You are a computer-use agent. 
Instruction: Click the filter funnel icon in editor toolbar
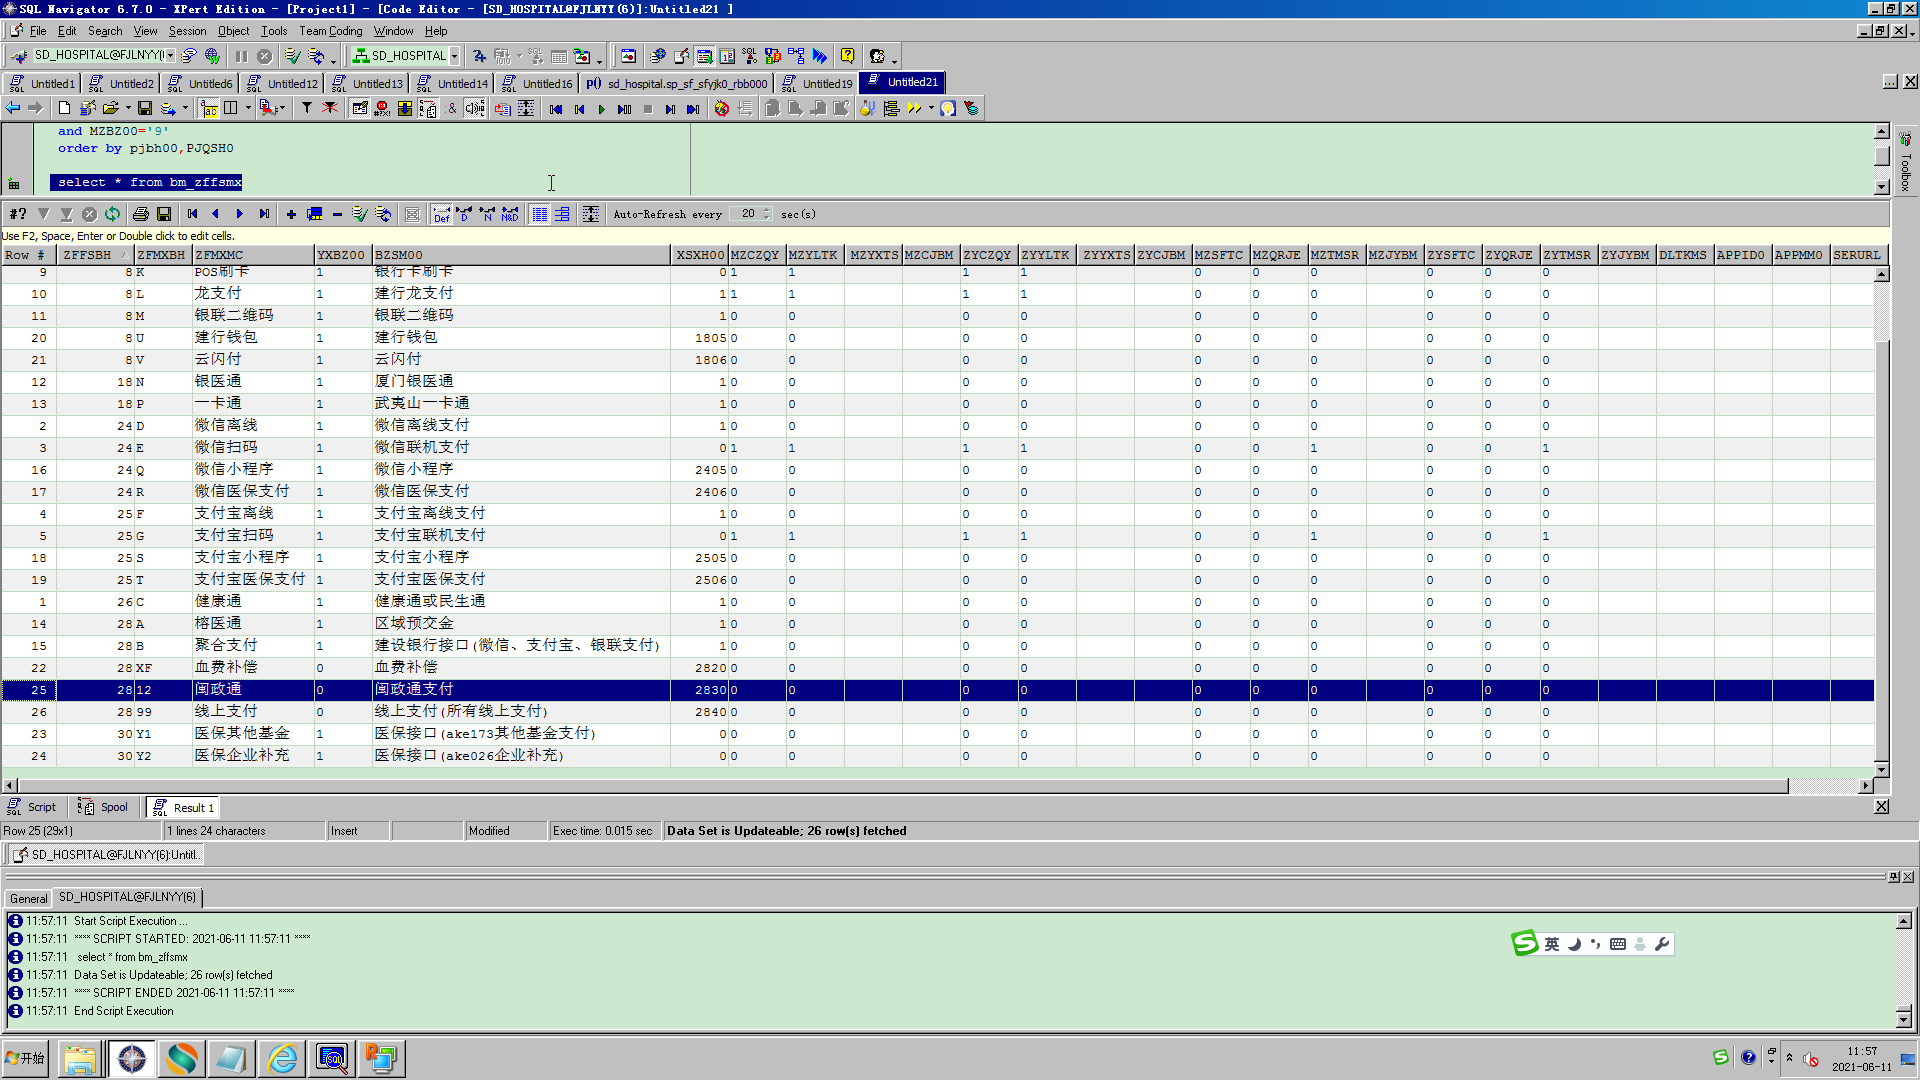pos(307,108)
